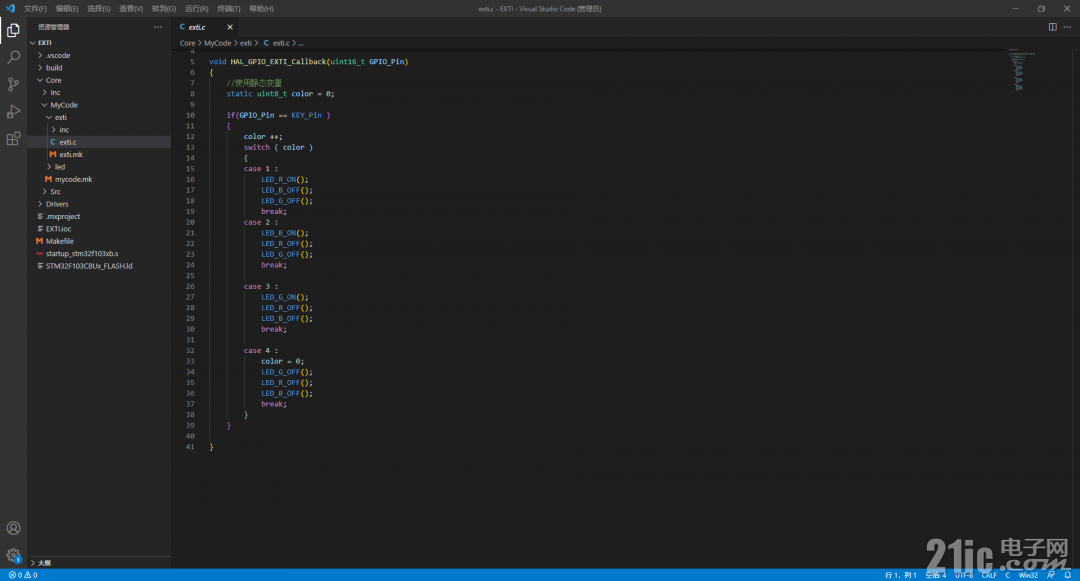1080x581 pixels.
Task: Click line number 26 in the gutter
Action: [x=190, y=286]
